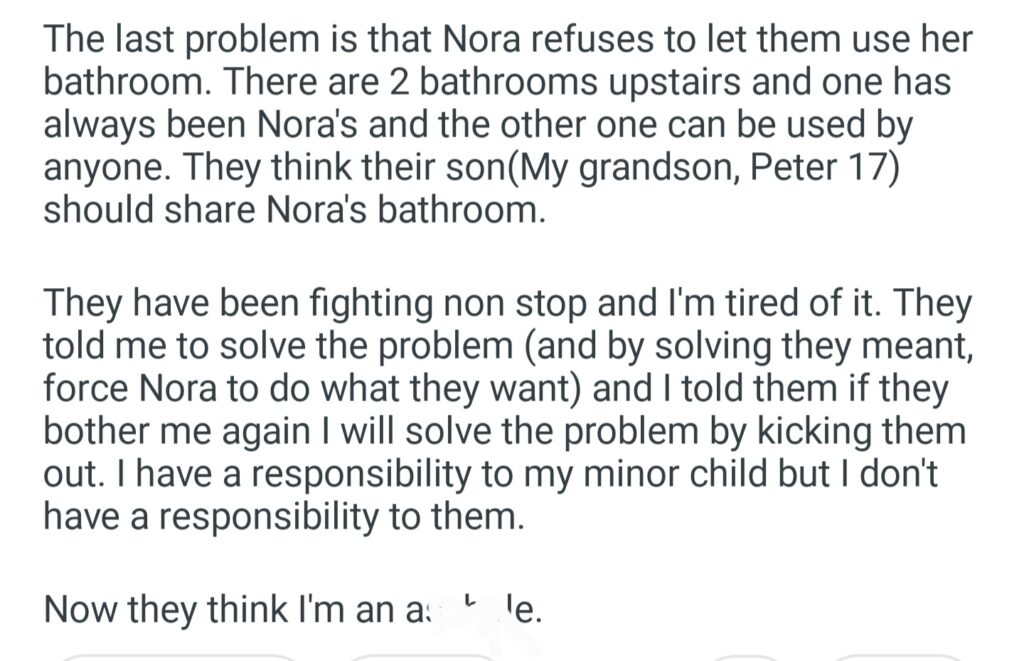Screen dimensions: 1024x661
Task: Click the line 'have a responsibility to them.'
Action: point(283,516)
